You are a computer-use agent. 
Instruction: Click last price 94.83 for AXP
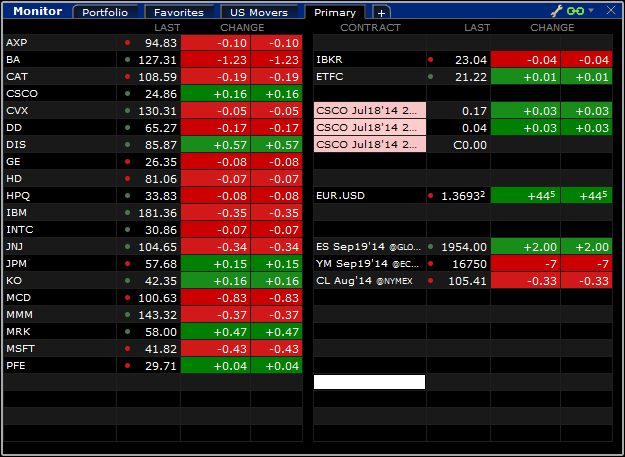pos(161,43)
